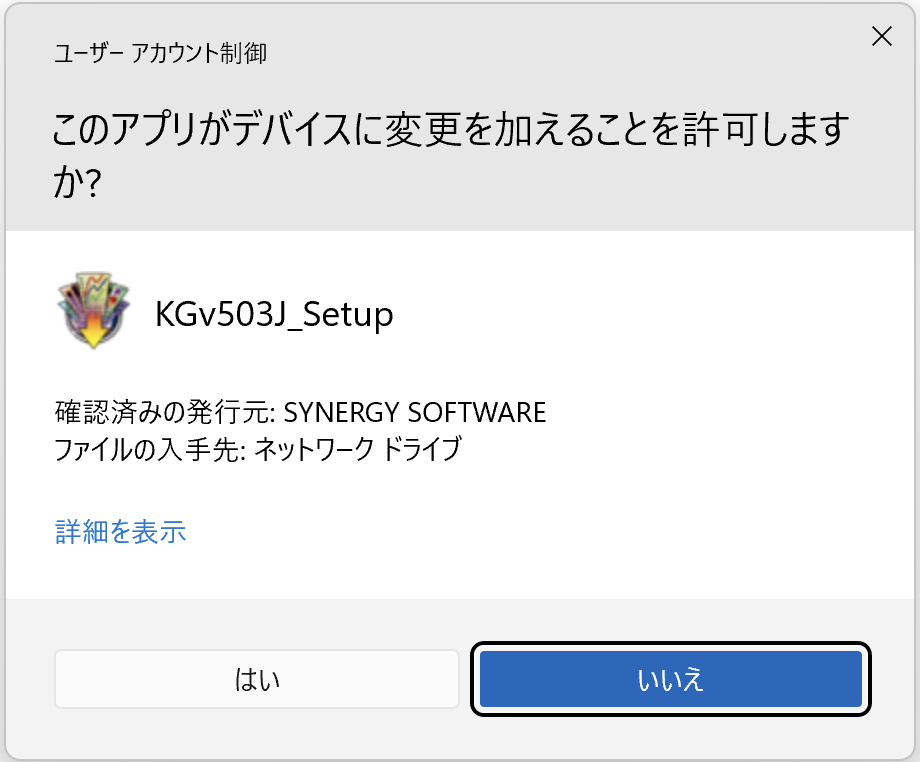The height and width of the screenshot is (762, 920).
Task: Click the ユーザー アカウント制御 title text
Action: pos(160,53)
